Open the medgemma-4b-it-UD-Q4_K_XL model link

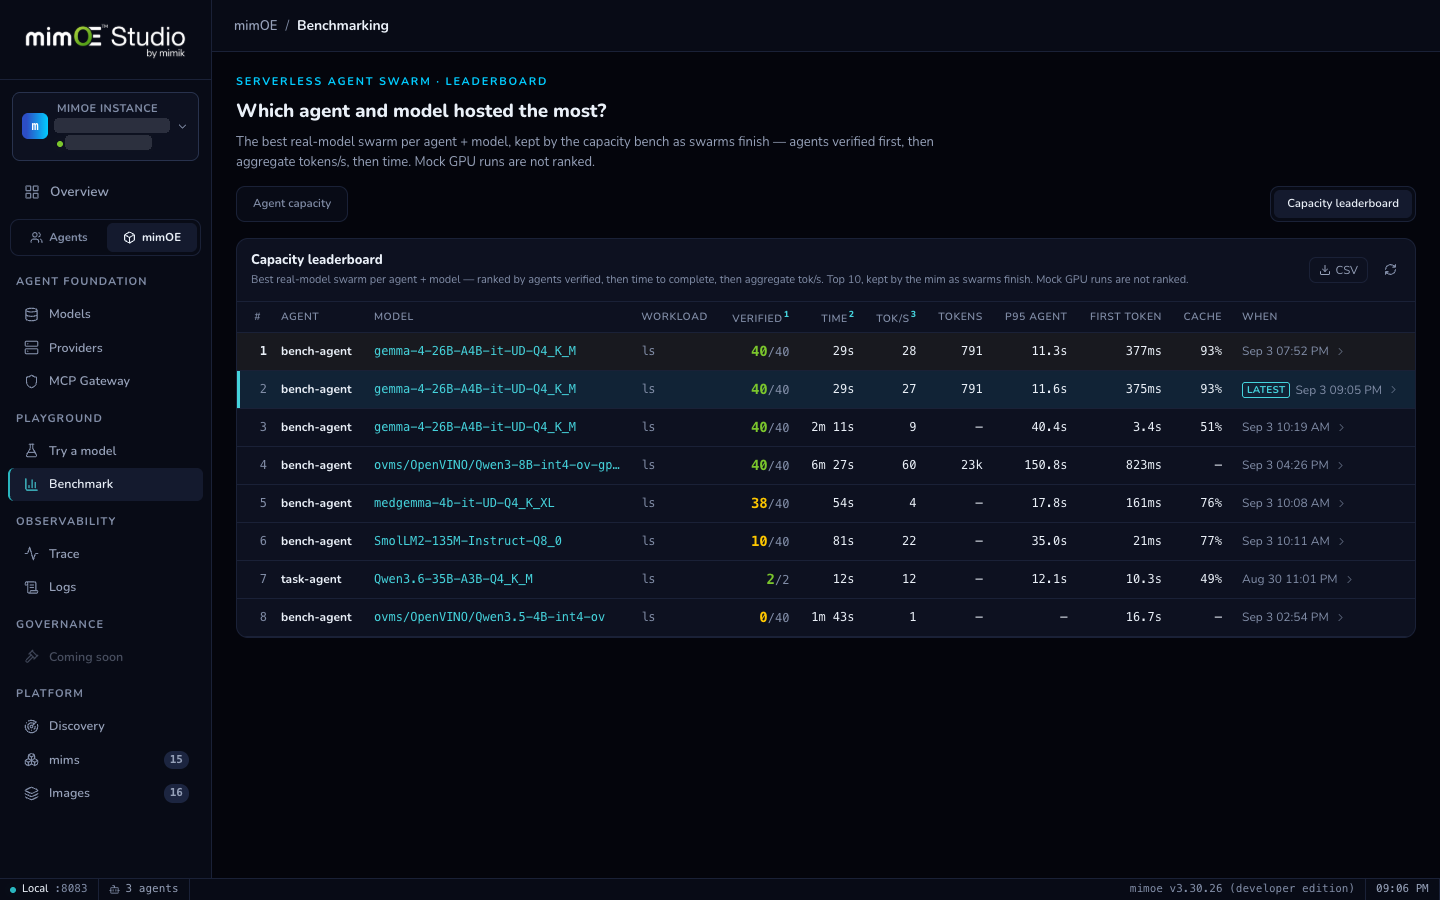464,503
